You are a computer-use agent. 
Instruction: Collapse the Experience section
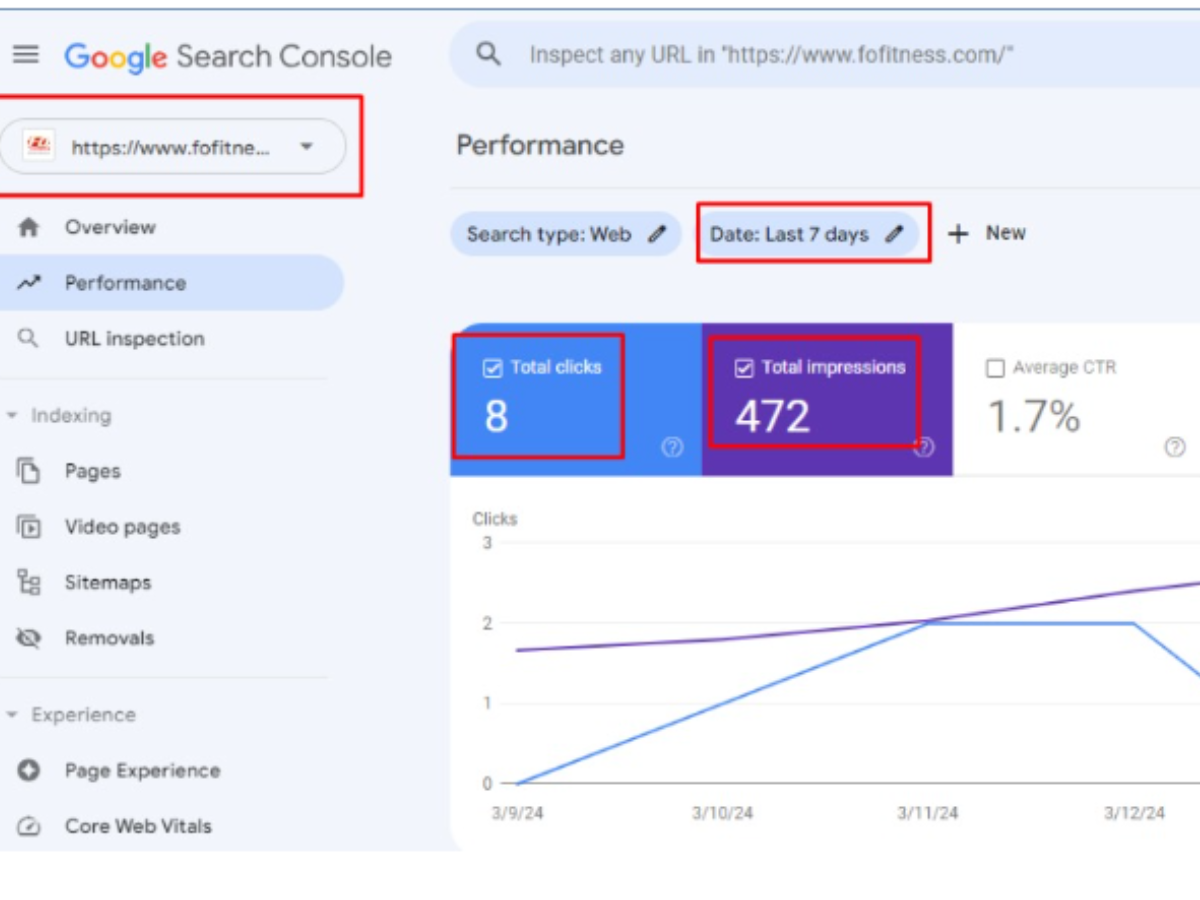click(x=13, y=715)
